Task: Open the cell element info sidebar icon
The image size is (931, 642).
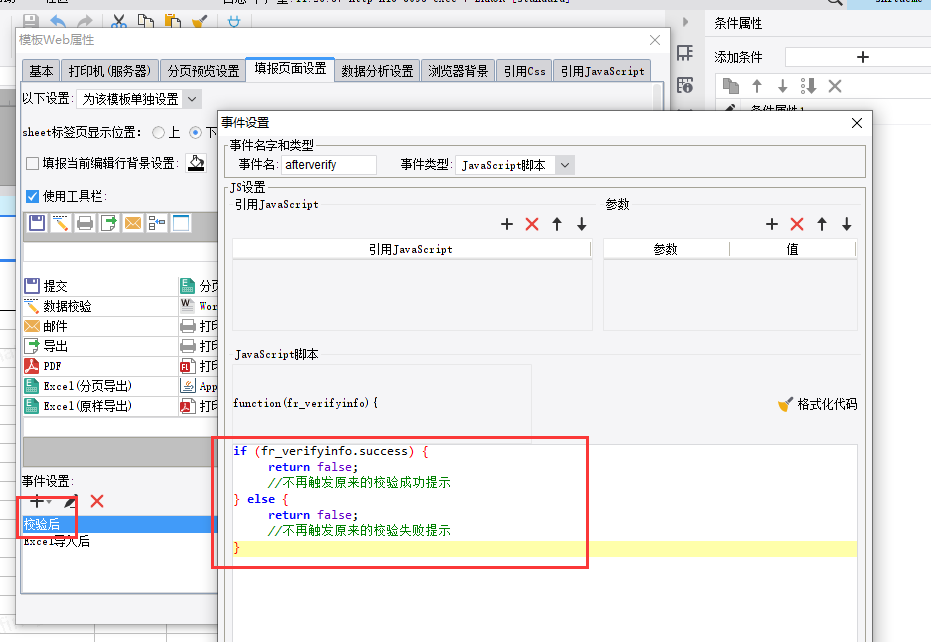Action: [685, 85]
